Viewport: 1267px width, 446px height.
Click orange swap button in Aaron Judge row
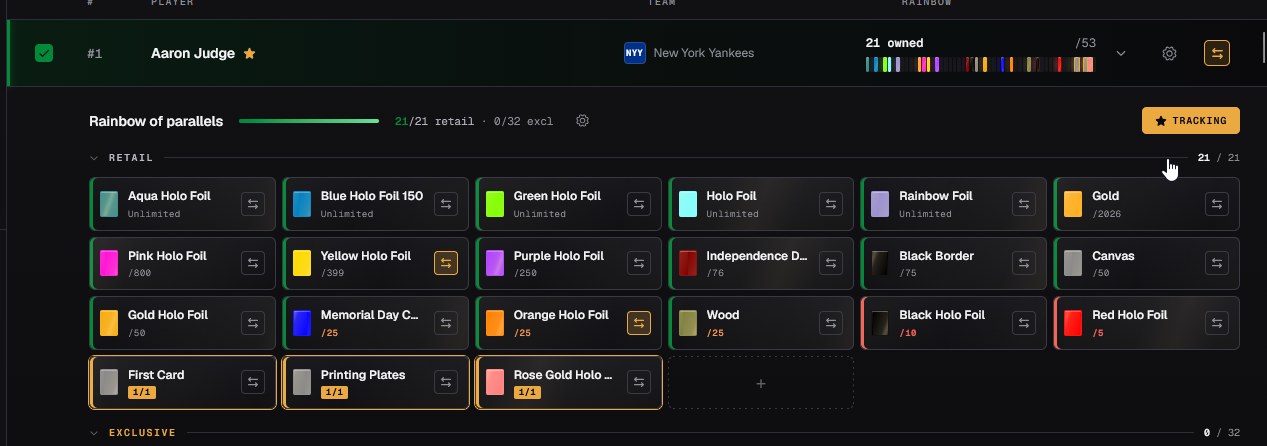click(x=1217, y=53)
